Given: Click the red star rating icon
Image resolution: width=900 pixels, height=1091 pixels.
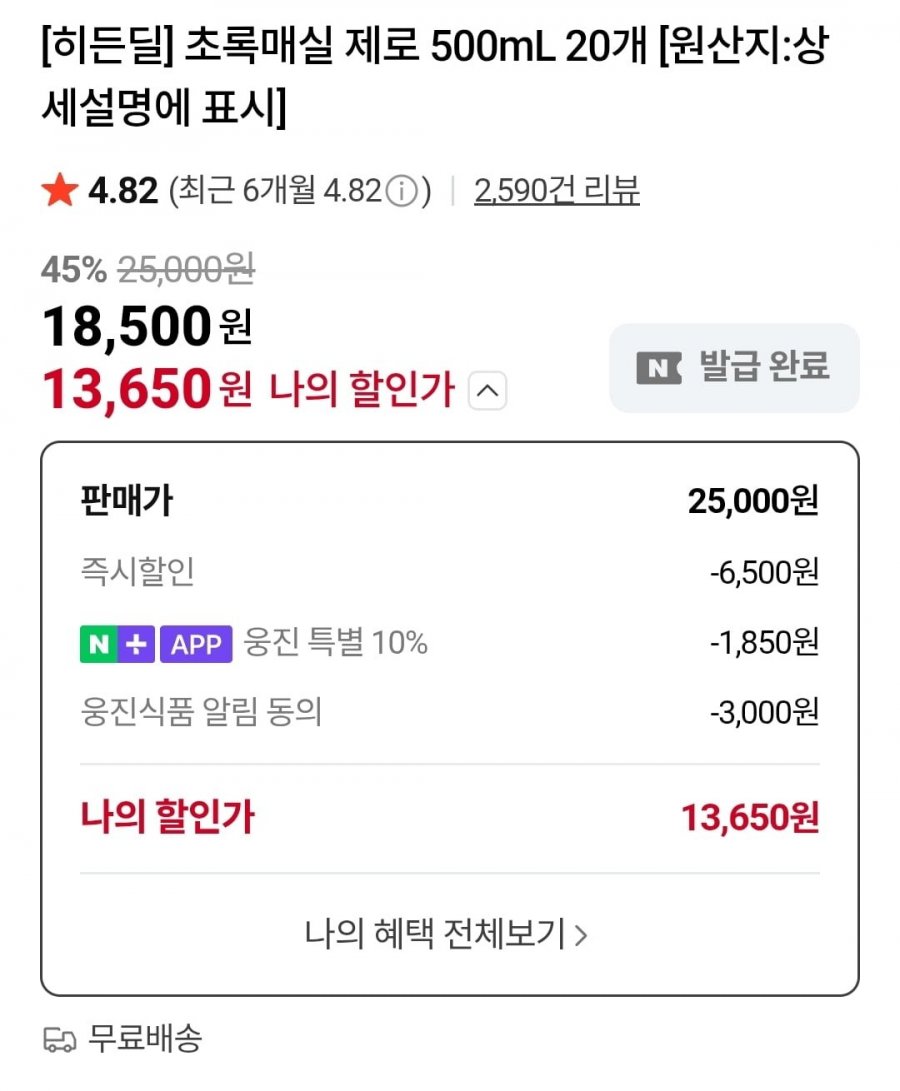Looking at the screenshot, I should [60, 190].
